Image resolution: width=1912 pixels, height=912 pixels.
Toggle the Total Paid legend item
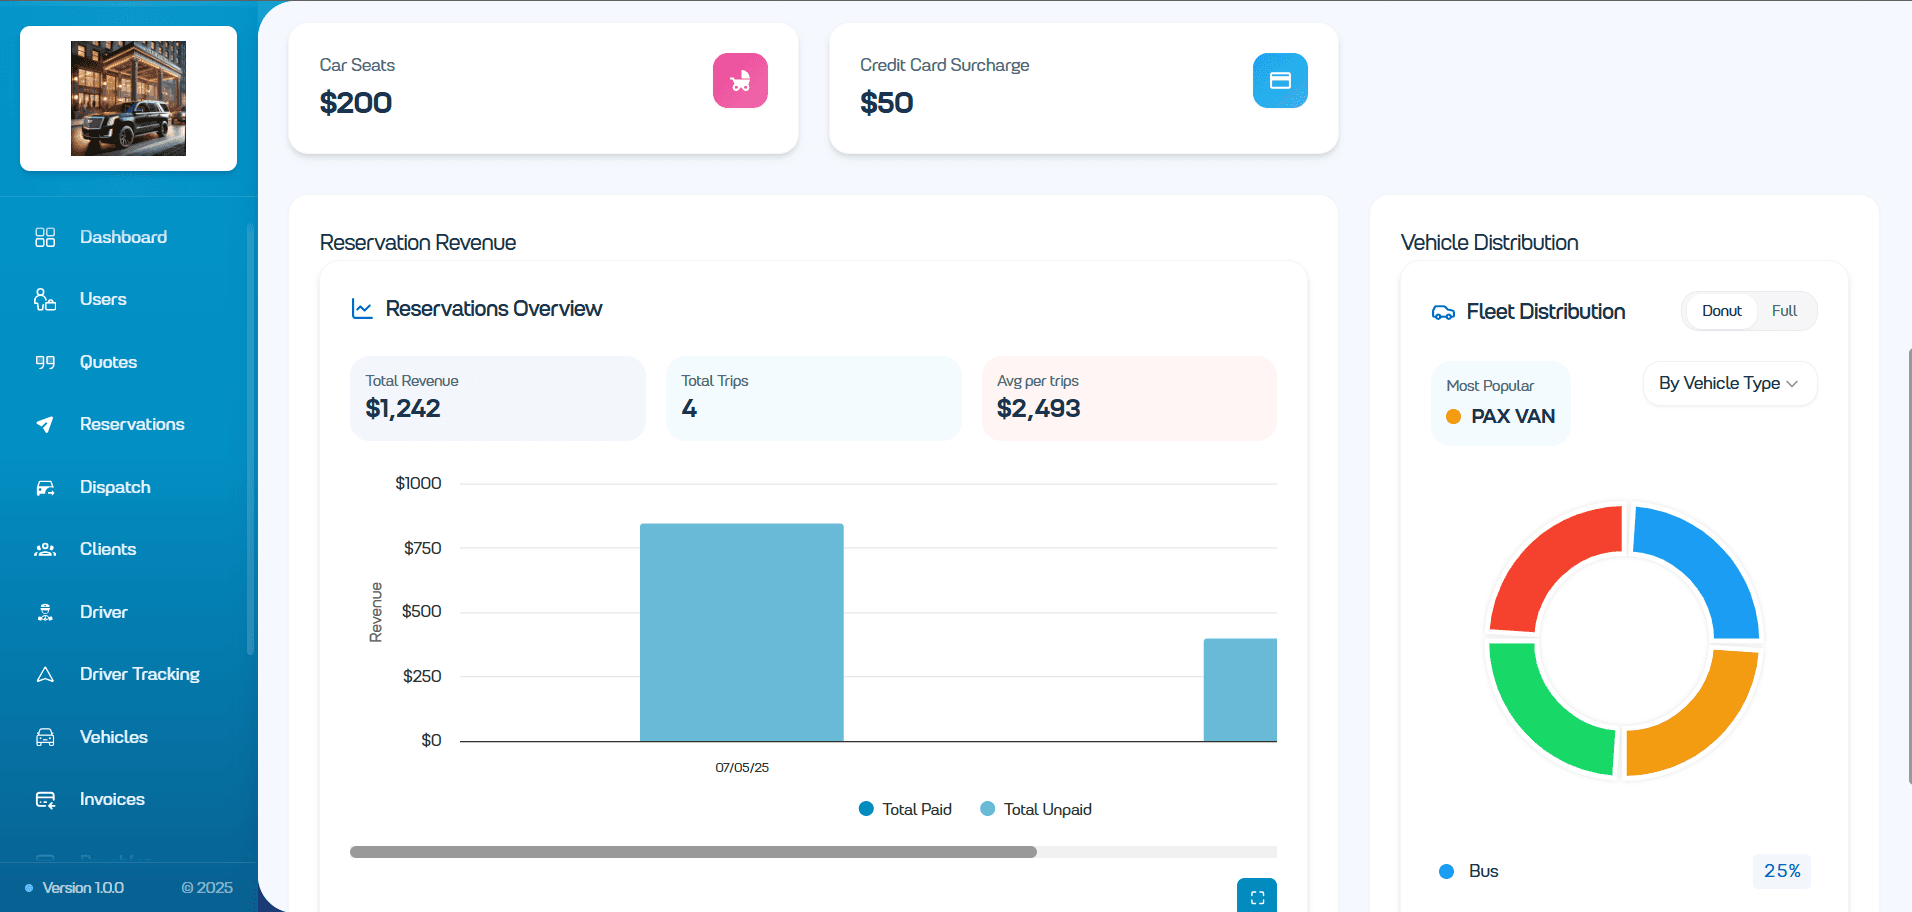point(904,808)
